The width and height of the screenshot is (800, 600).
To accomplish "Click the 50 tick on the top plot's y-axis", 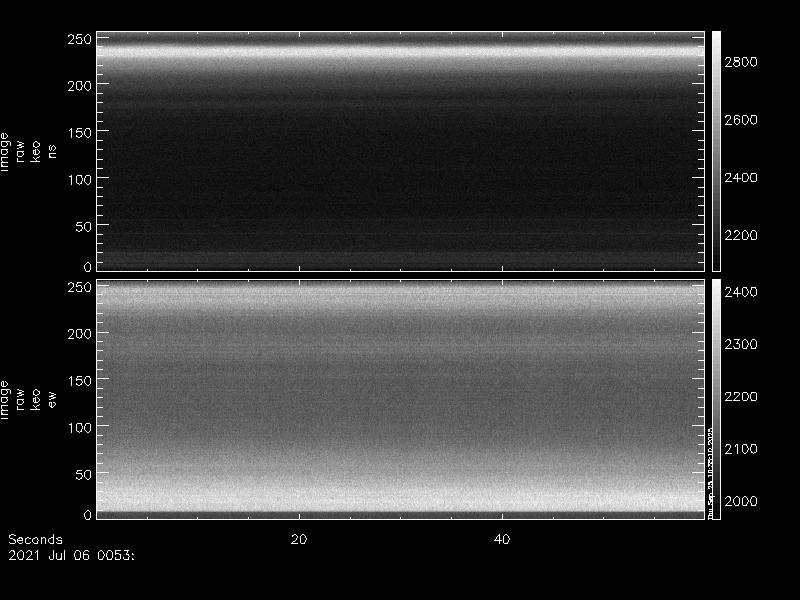I will (x=79, y=226).
